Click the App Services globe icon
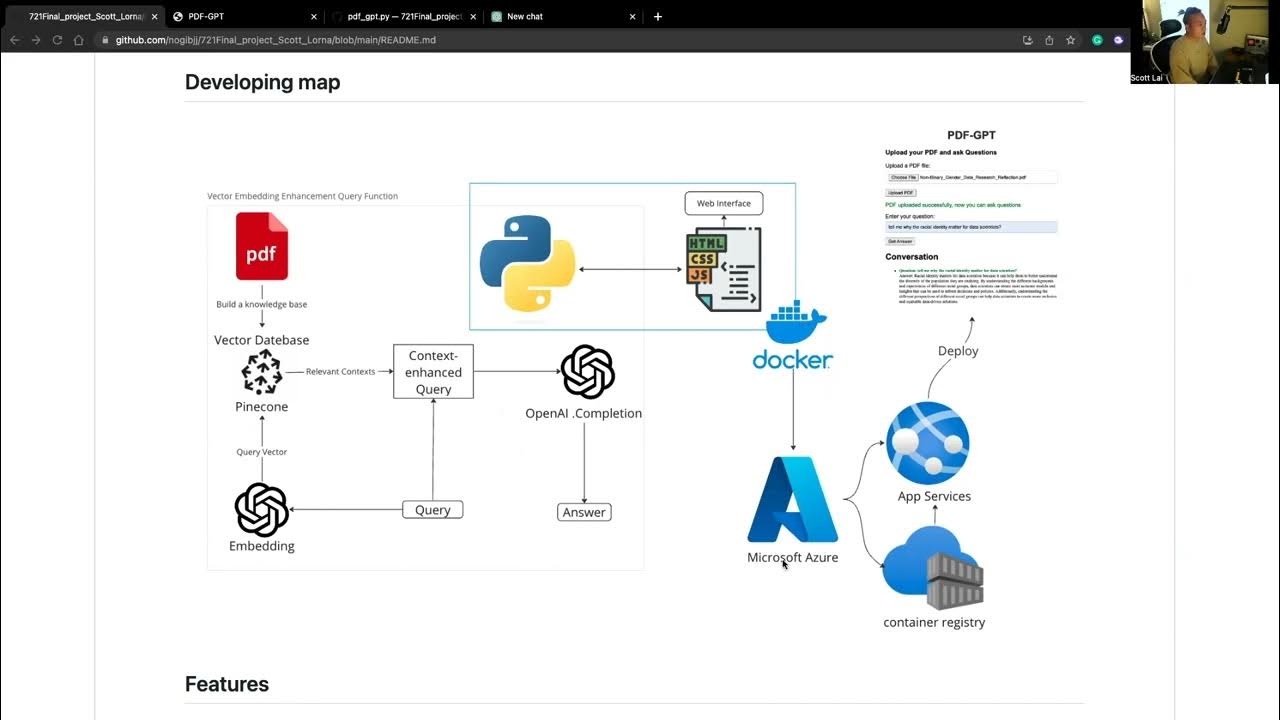Viewport: 1280px width, 720px height. [x=927, y=443]
